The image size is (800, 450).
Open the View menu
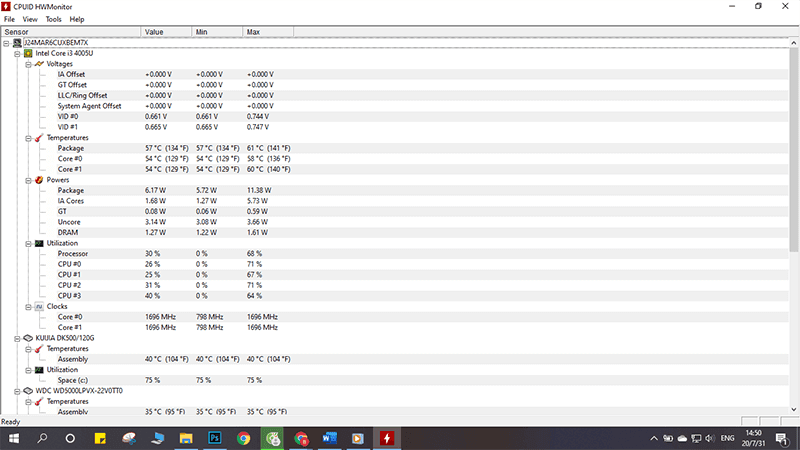point(30,19)
